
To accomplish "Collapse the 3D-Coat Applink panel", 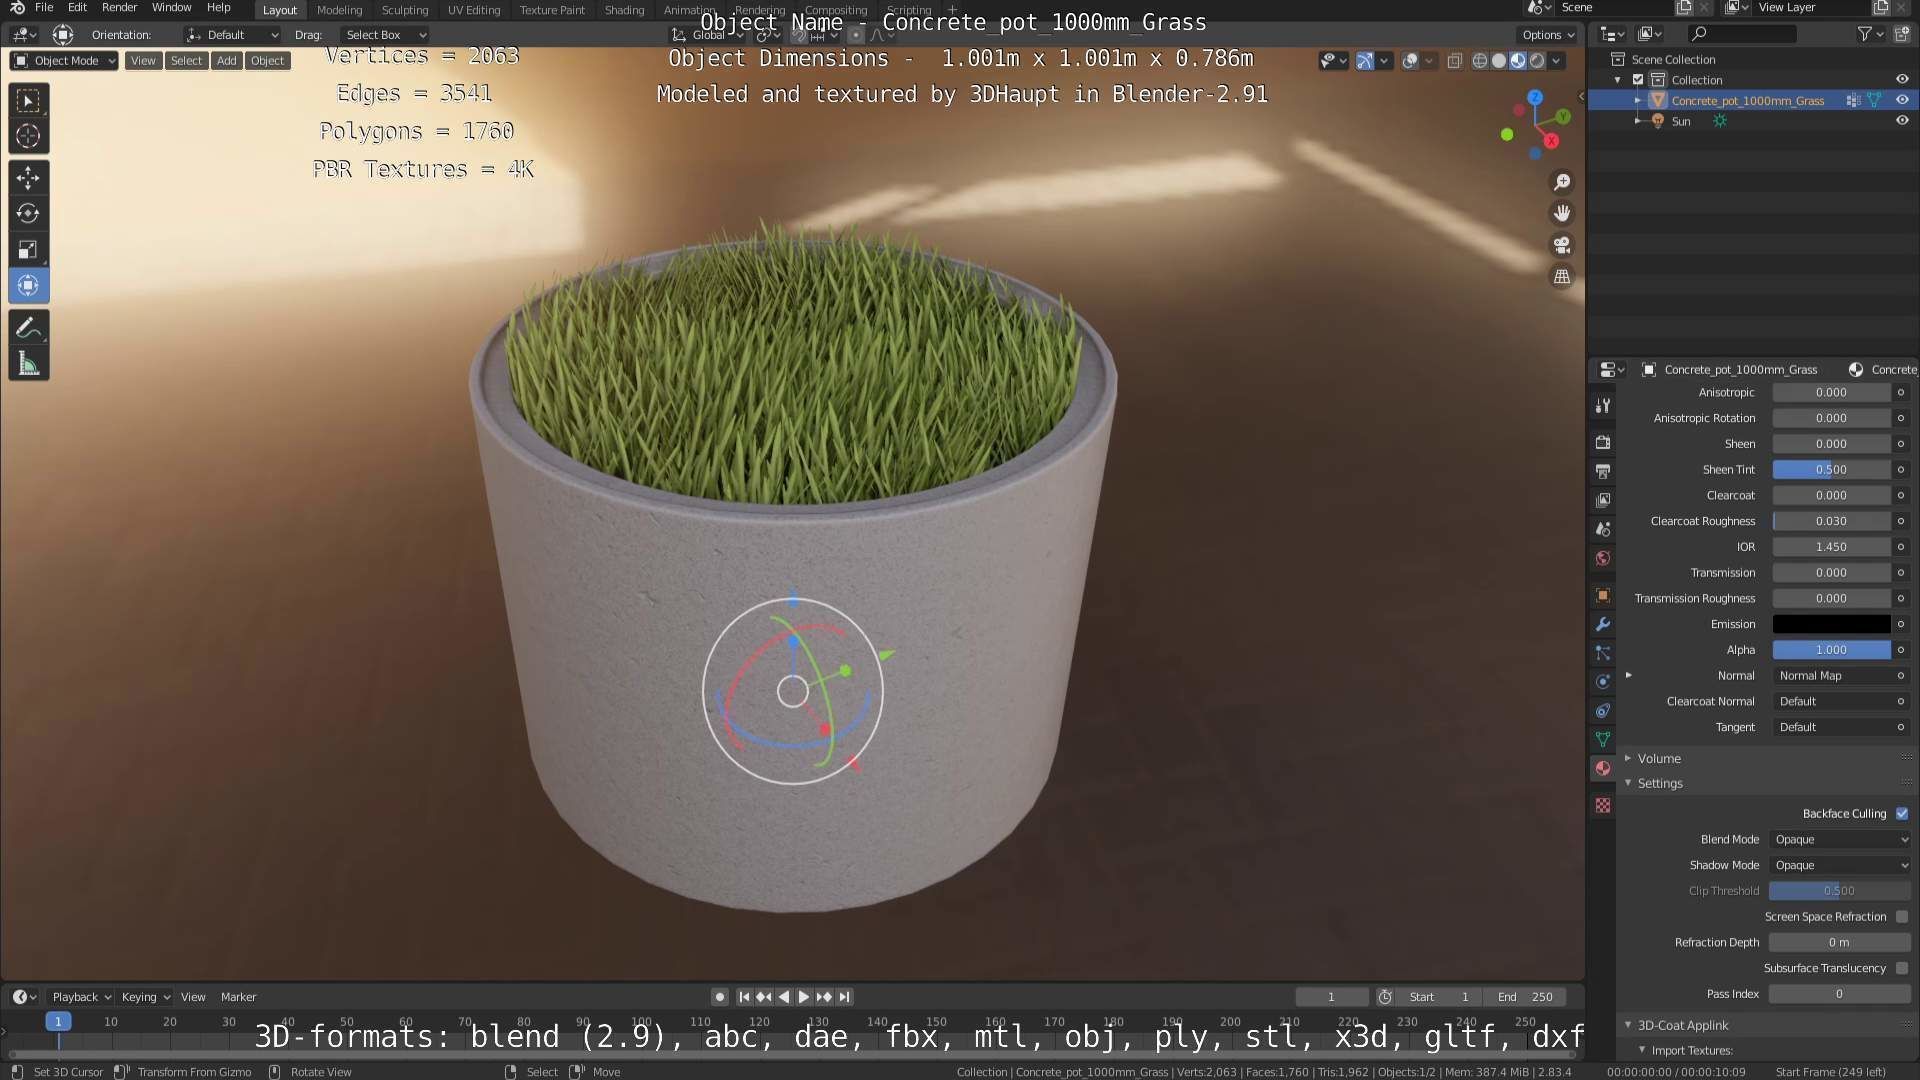I will pyautogui.click(x=1682, y=1025).
